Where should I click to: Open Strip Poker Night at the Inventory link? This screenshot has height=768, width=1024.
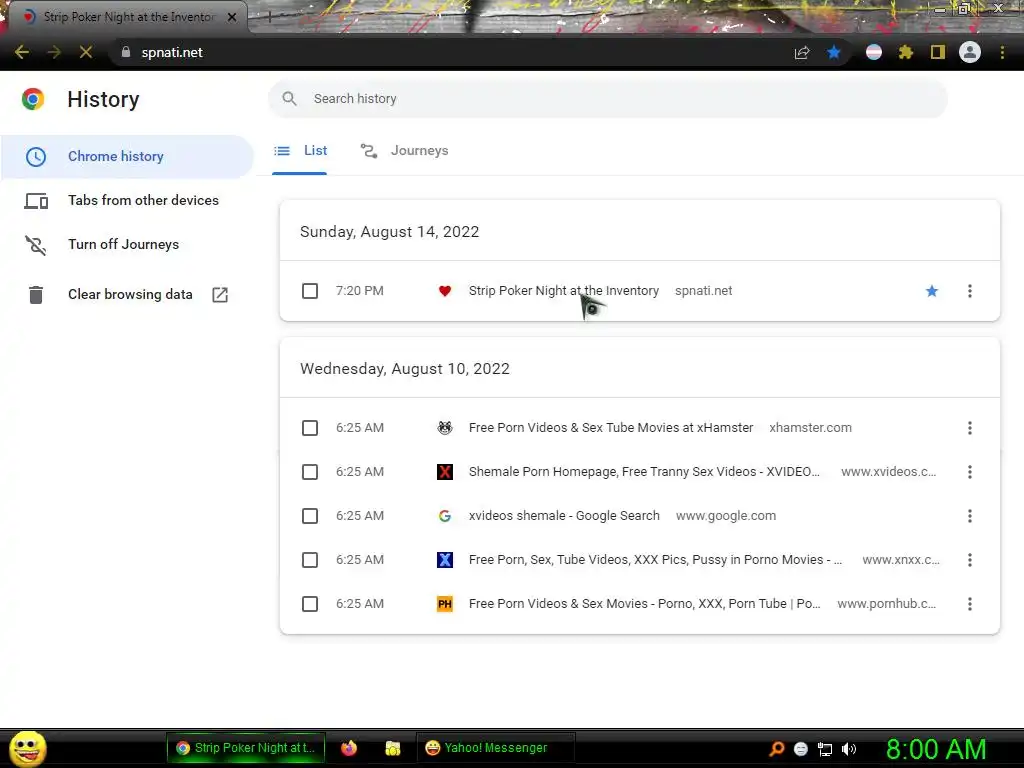tap(564, 291)
